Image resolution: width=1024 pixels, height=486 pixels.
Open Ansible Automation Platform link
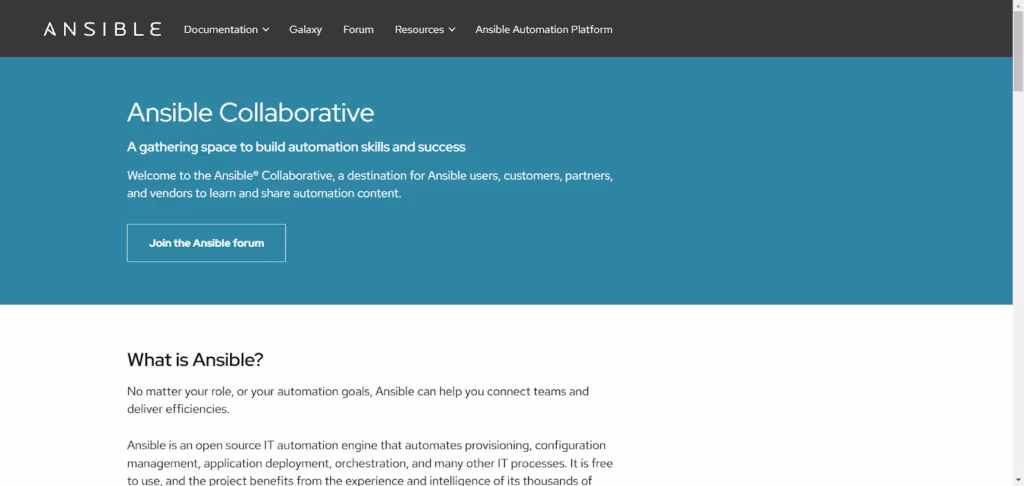544,29
